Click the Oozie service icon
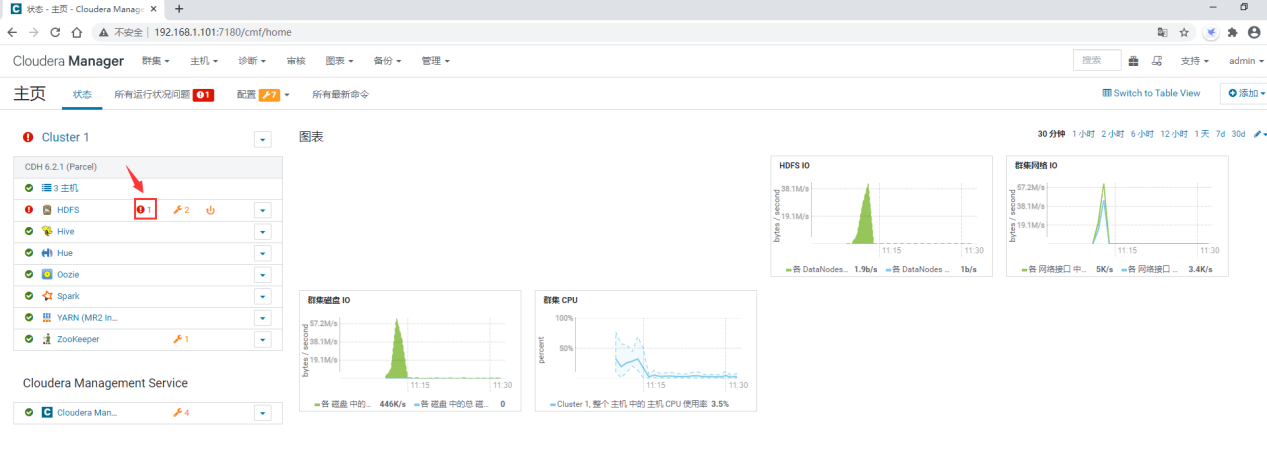This screenshot has height=456, width=1267. coord(46,274)
